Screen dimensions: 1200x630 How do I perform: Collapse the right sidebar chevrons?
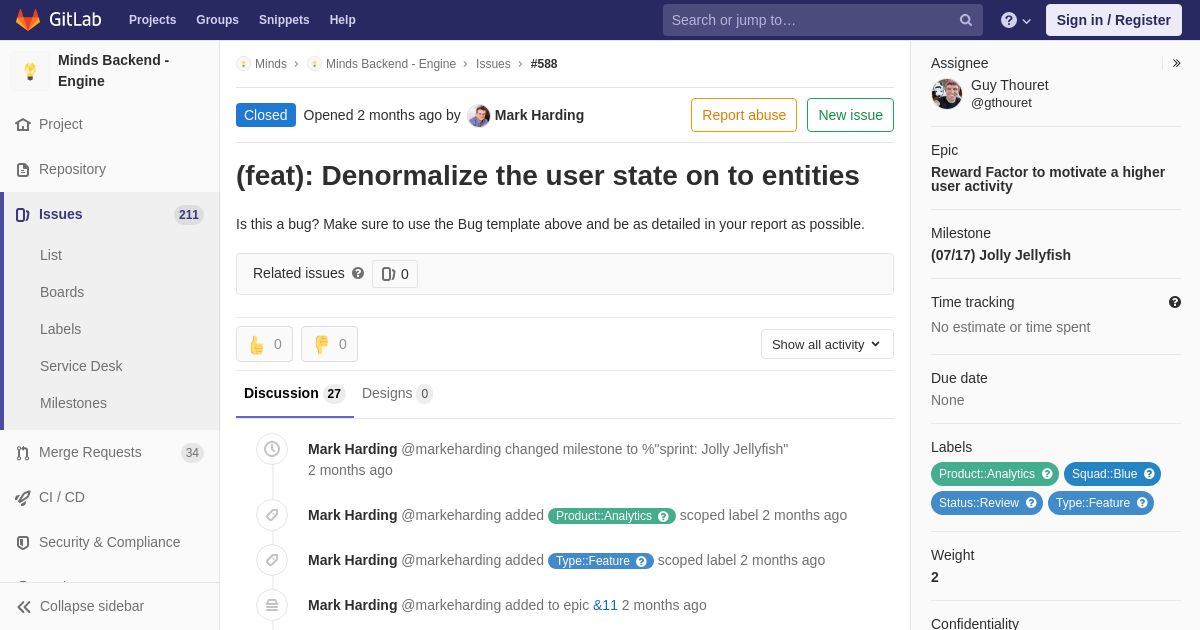1176,63
